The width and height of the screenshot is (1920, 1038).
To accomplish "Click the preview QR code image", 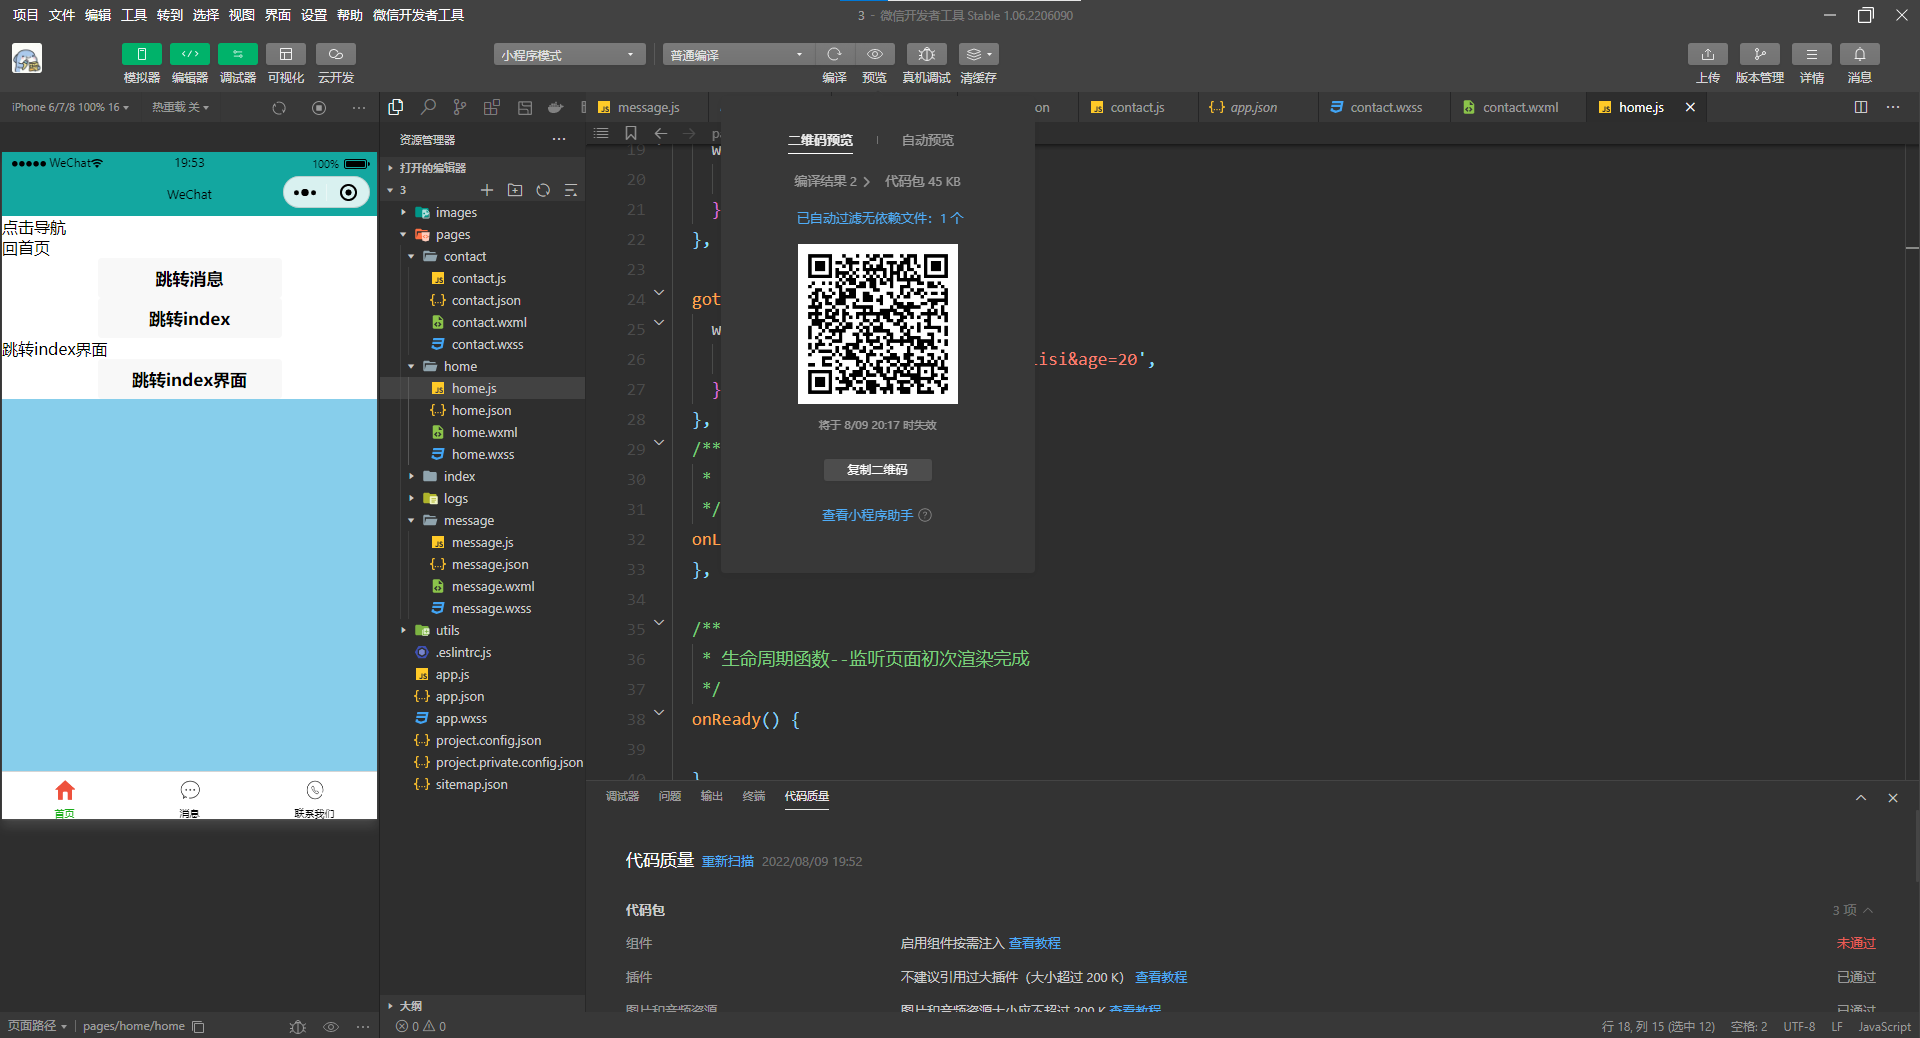I will click(x=878, y=324).
